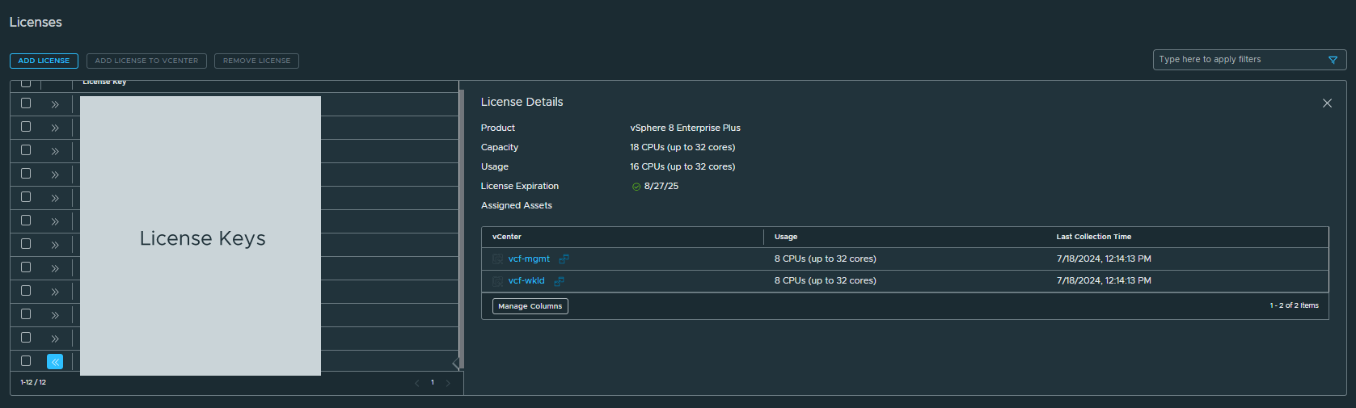The image size is (1356, 408).
Task: Click the green license expiration status icon
Action: point(636,187)
